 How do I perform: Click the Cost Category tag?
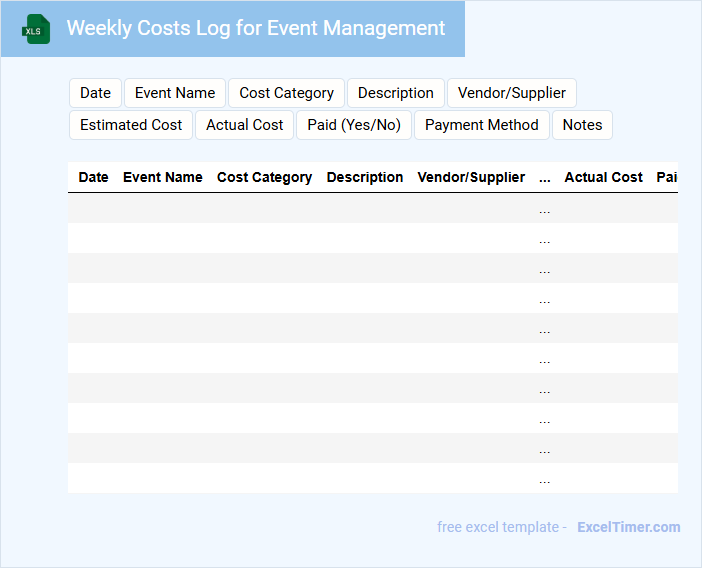pos(286,93)
